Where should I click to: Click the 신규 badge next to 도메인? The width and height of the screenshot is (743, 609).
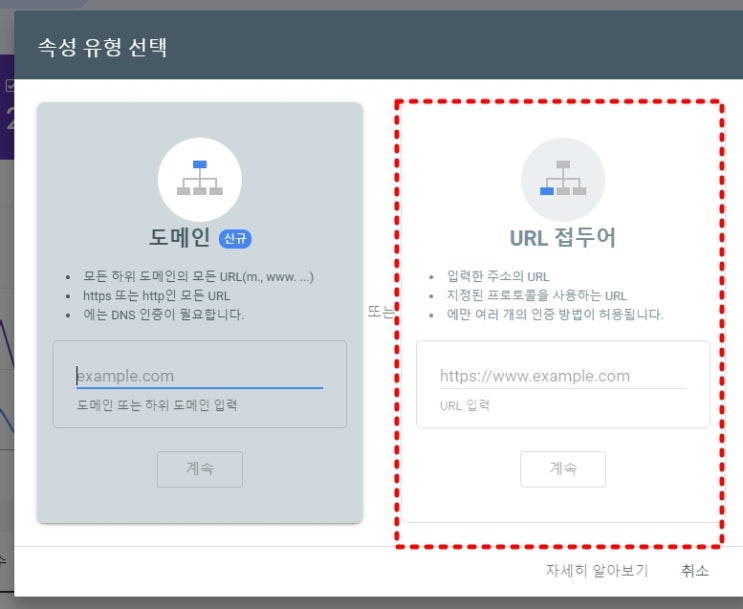(235, 238)
